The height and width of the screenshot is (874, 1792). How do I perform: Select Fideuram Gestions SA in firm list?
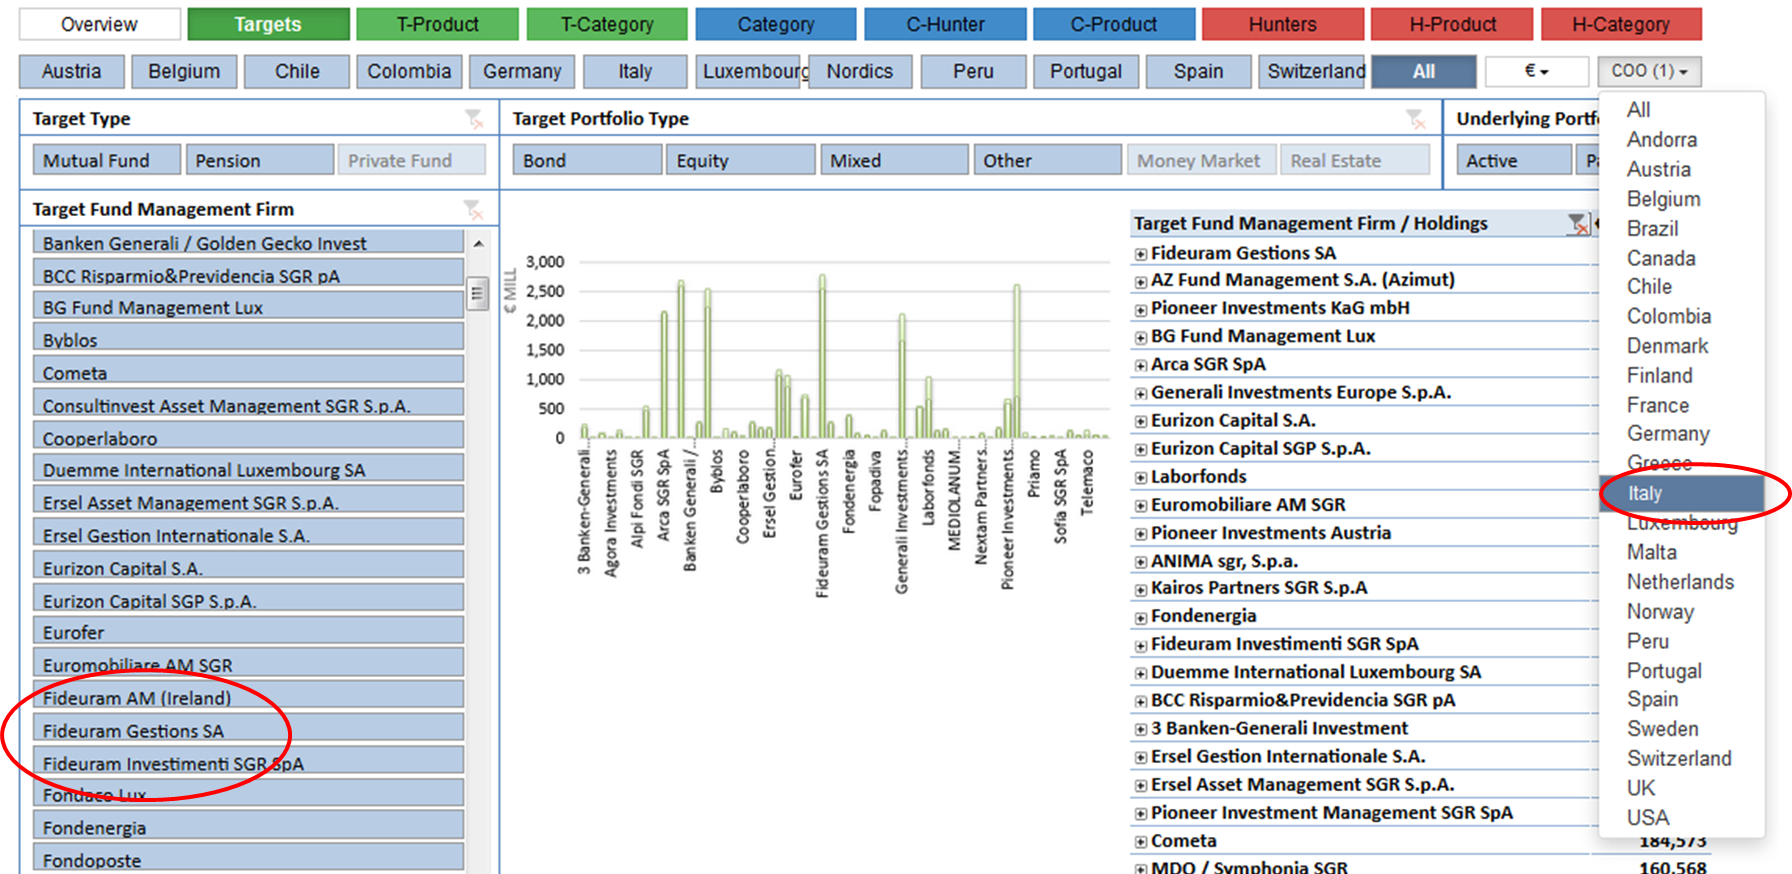click(x=249, y=728)
